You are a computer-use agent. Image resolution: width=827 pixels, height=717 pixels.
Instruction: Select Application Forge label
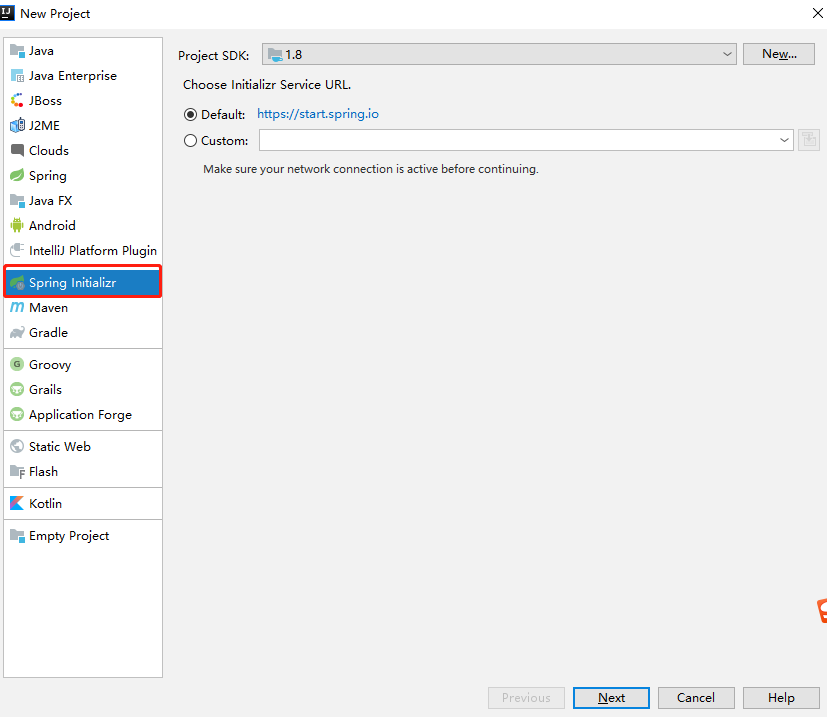[80, 415]
